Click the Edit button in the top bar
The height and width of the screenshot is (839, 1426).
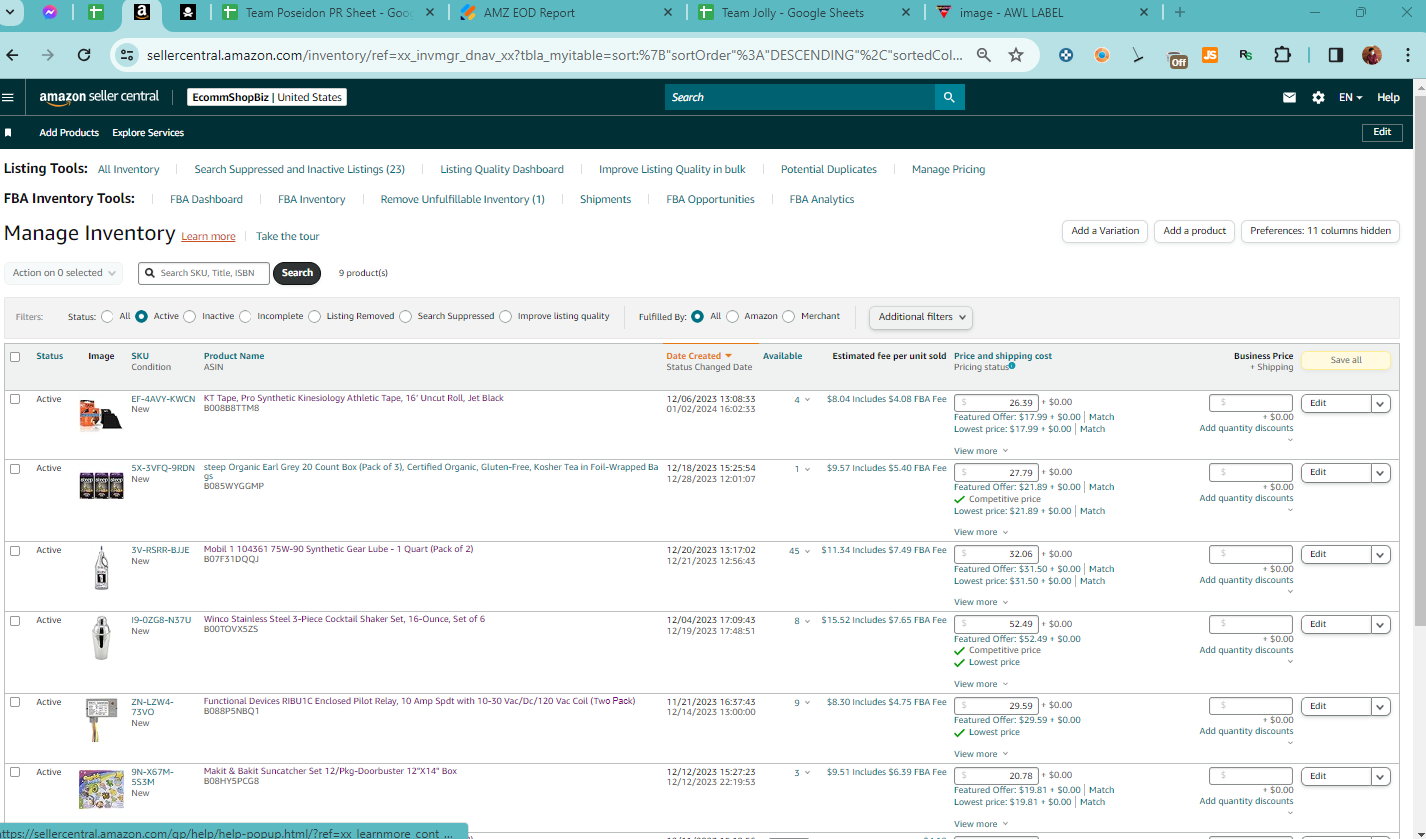1382,132
